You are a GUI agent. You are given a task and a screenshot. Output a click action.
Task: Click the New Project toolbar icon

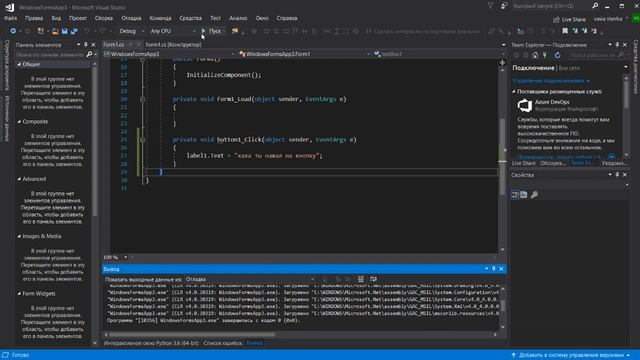(x=40, y=31)
